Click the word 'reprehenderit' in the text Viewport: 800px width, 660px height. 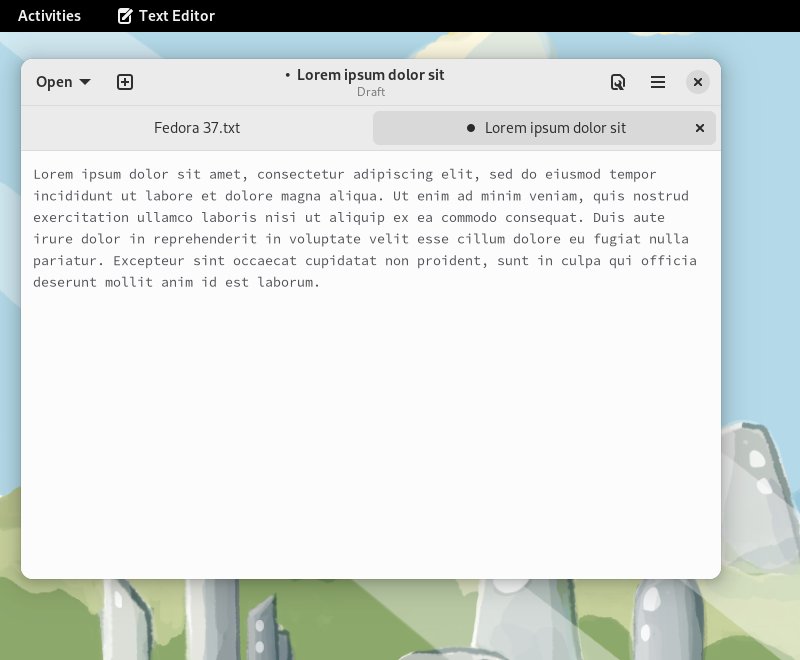(205, 239)
